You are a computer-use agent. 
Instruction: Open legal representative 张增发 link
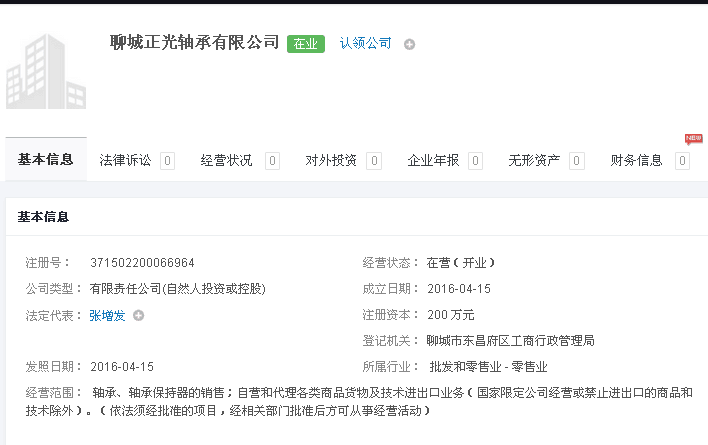coord(107,316)
